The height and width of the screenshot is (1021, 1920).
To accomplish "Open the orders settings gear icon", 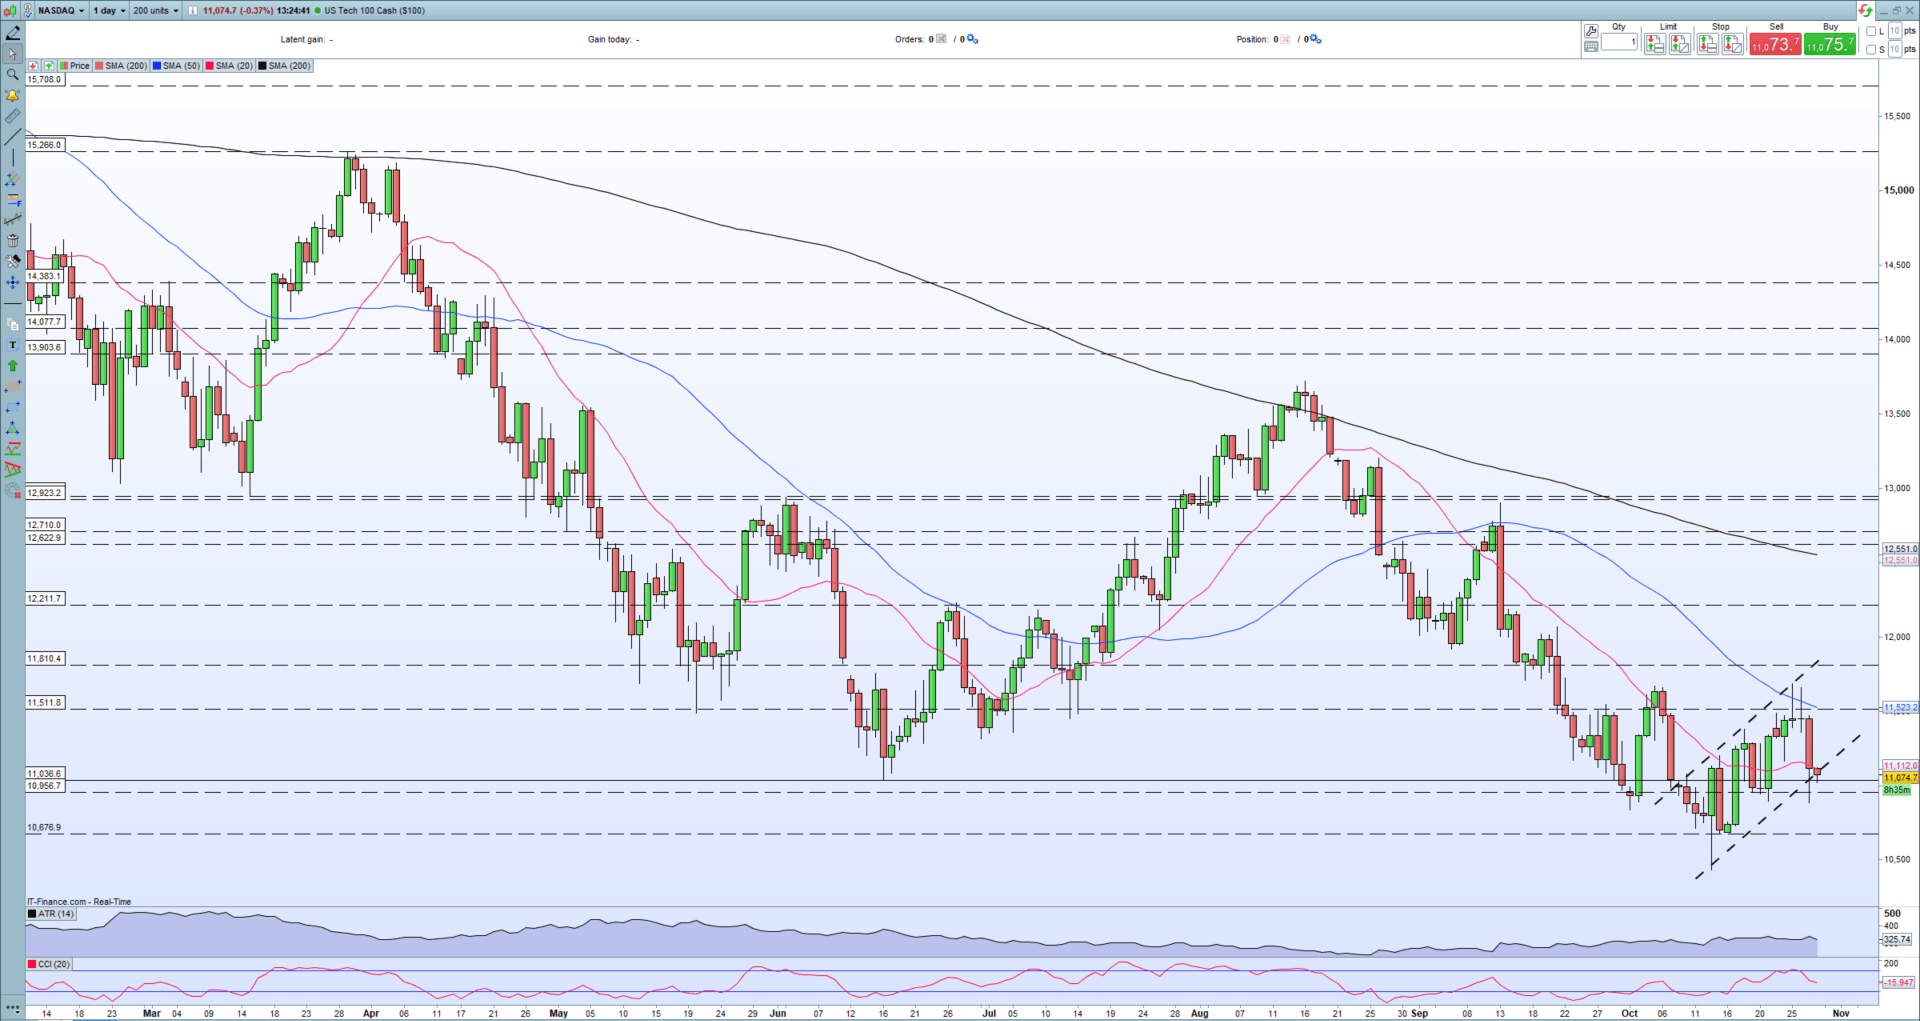I will click(x=973, y=40).
